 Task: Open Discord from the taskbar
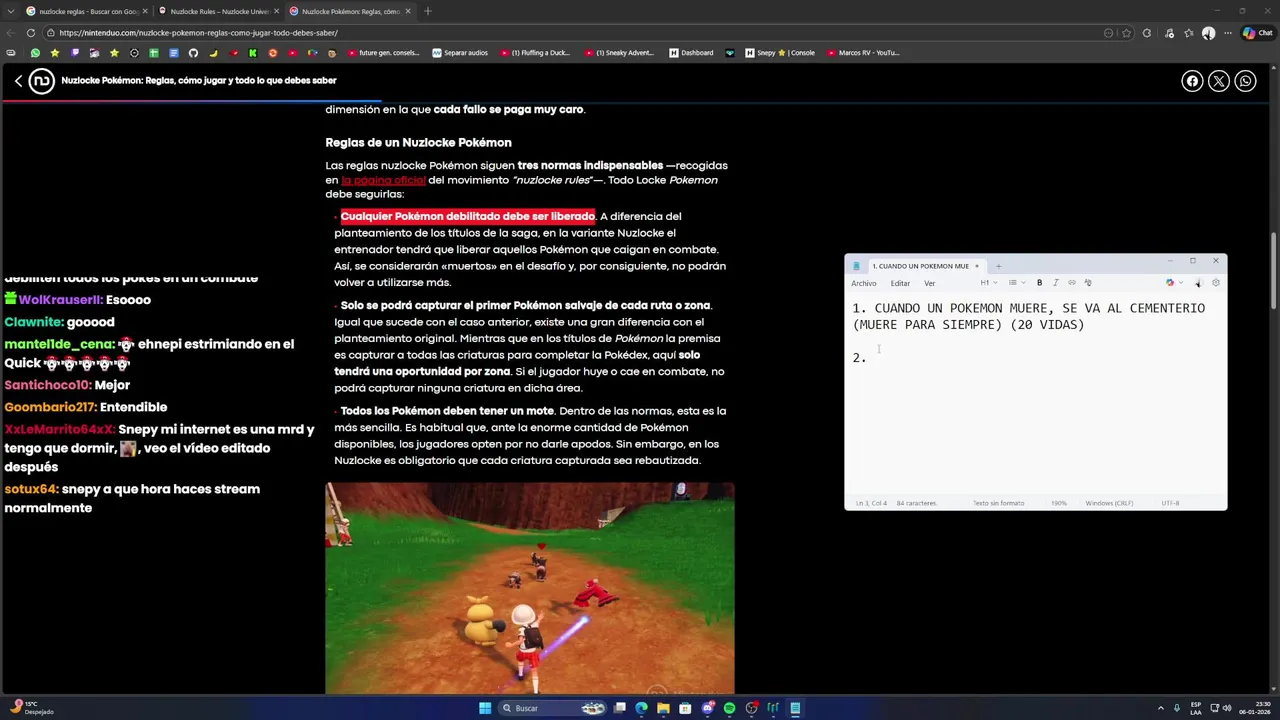pos(707,708)
